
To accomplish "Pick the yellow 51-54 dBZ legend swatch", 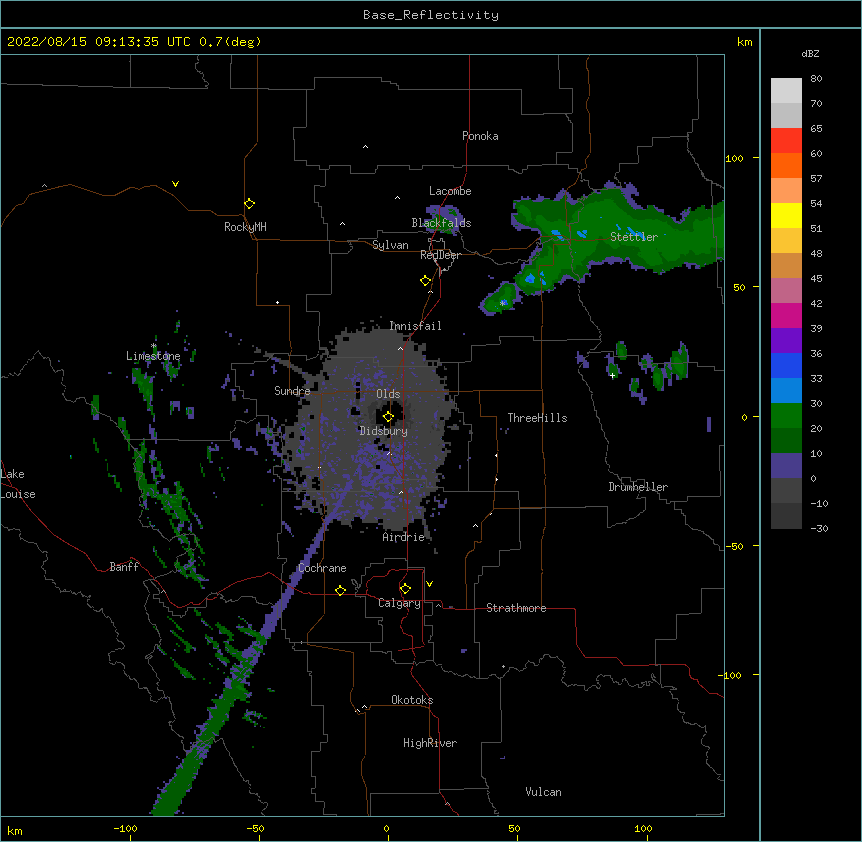I will [786, 215].
